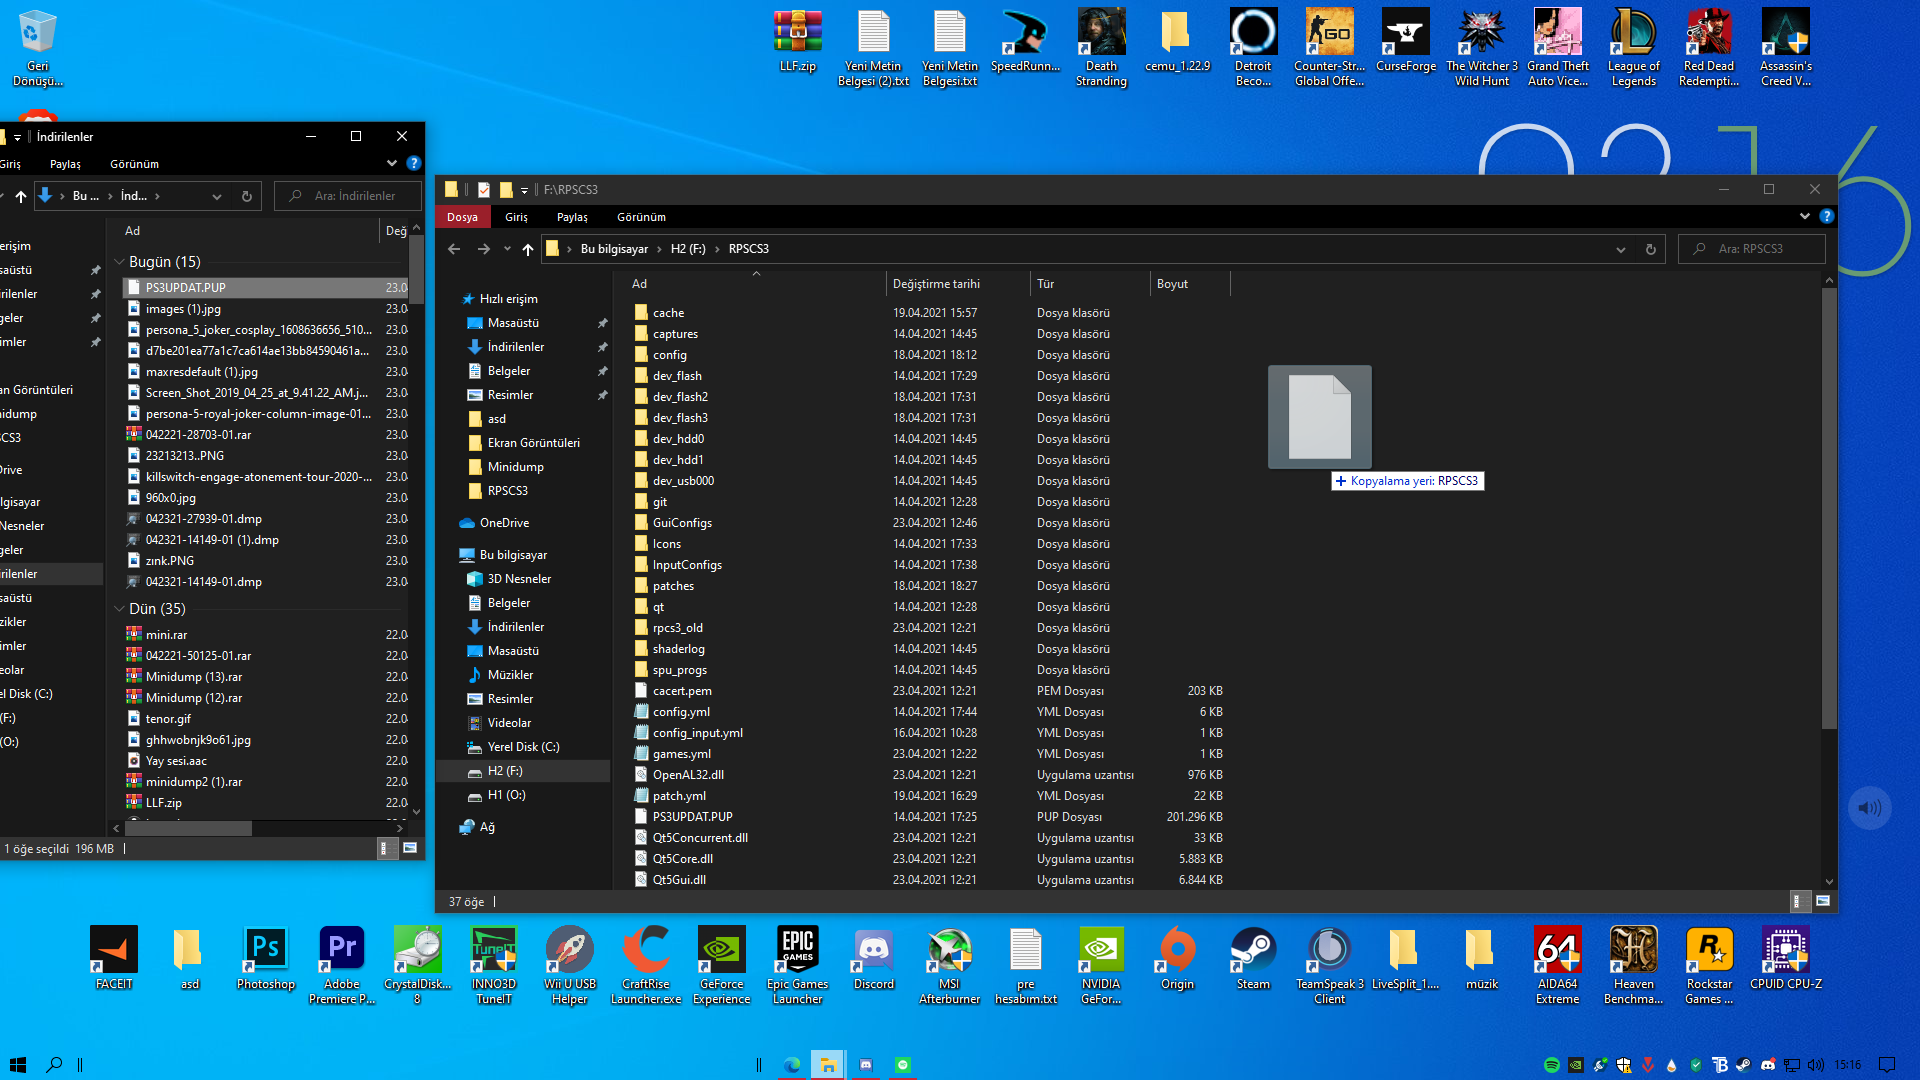Open Quick Access Toolbar dropdown in RPSCS3
Viewport: 1920px width, 1080px height.
click(x=524, y=190)
